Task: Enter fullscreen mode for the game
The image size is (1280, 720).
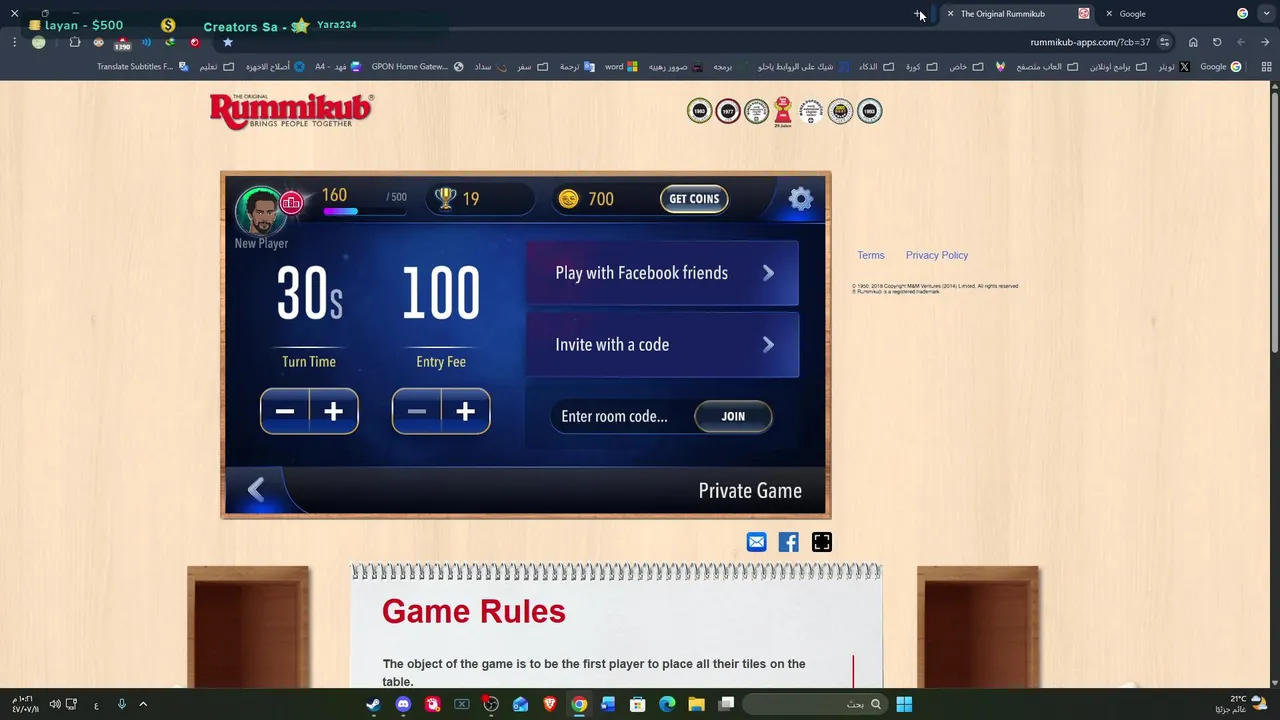Action: [822, 542]
